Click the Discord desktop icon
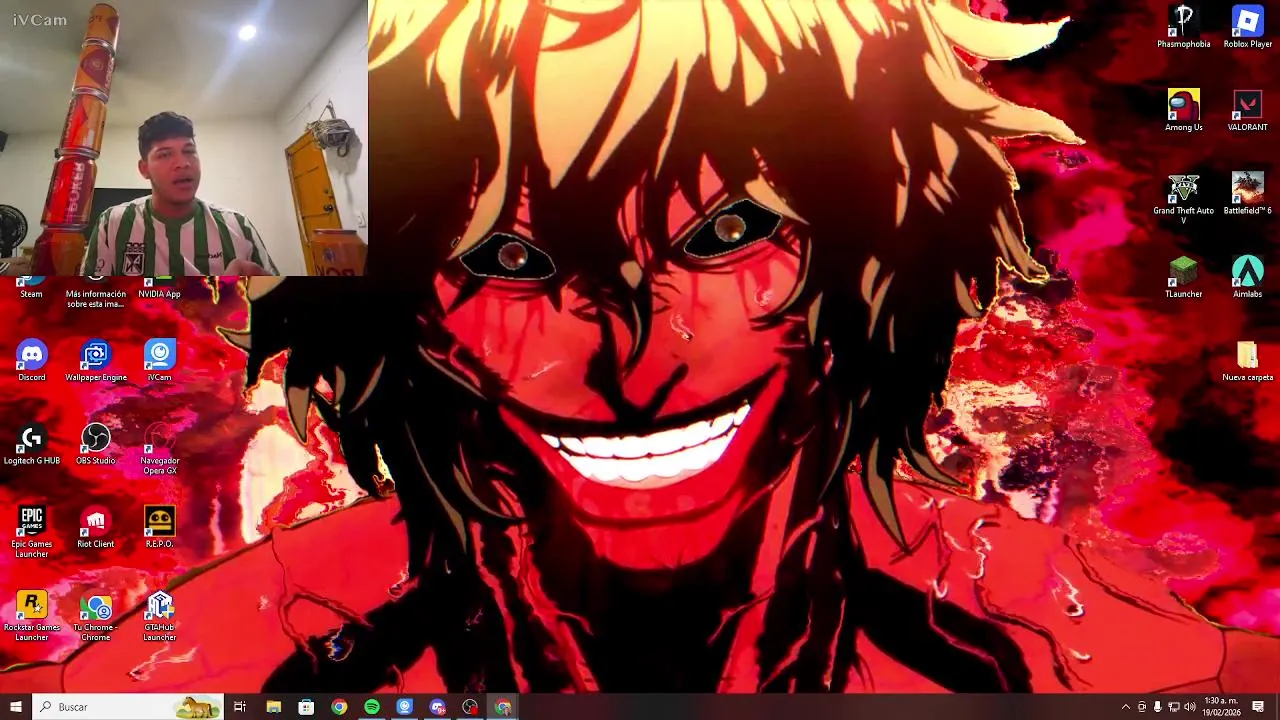Screen dimensions: 1280x720 pos(32,360)
